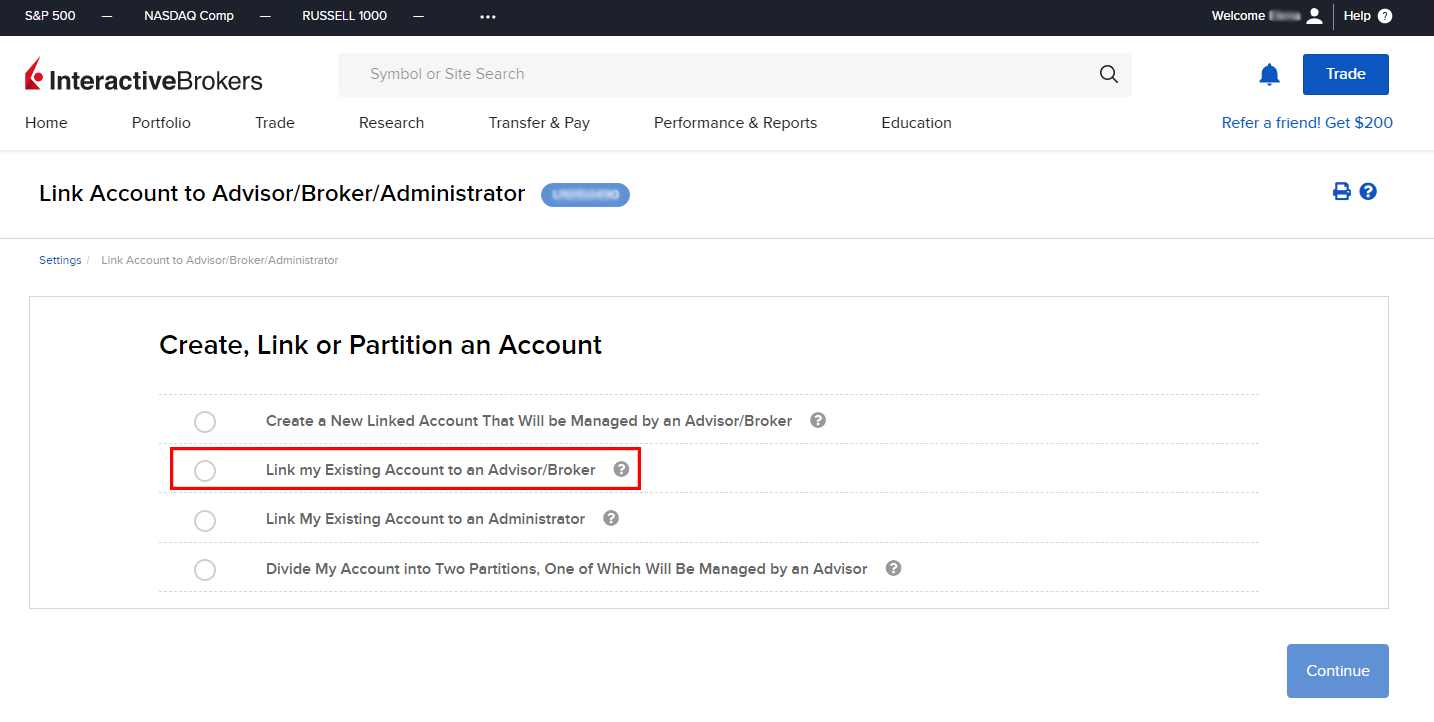Choose Link My Existing Account to Administrator
The image size is (1434, 722).
[x=205, y=520]
